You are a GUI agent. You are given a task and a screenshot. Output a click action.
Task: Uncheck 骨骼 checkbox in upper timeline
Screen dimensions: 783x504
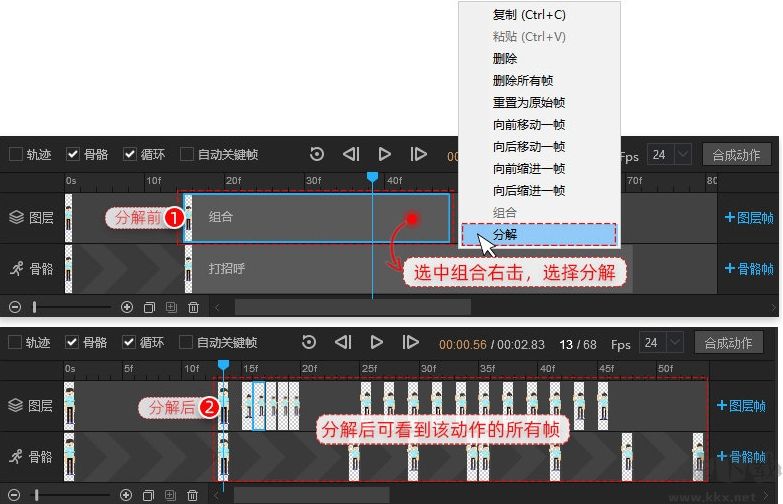click(x=73, y=154)
